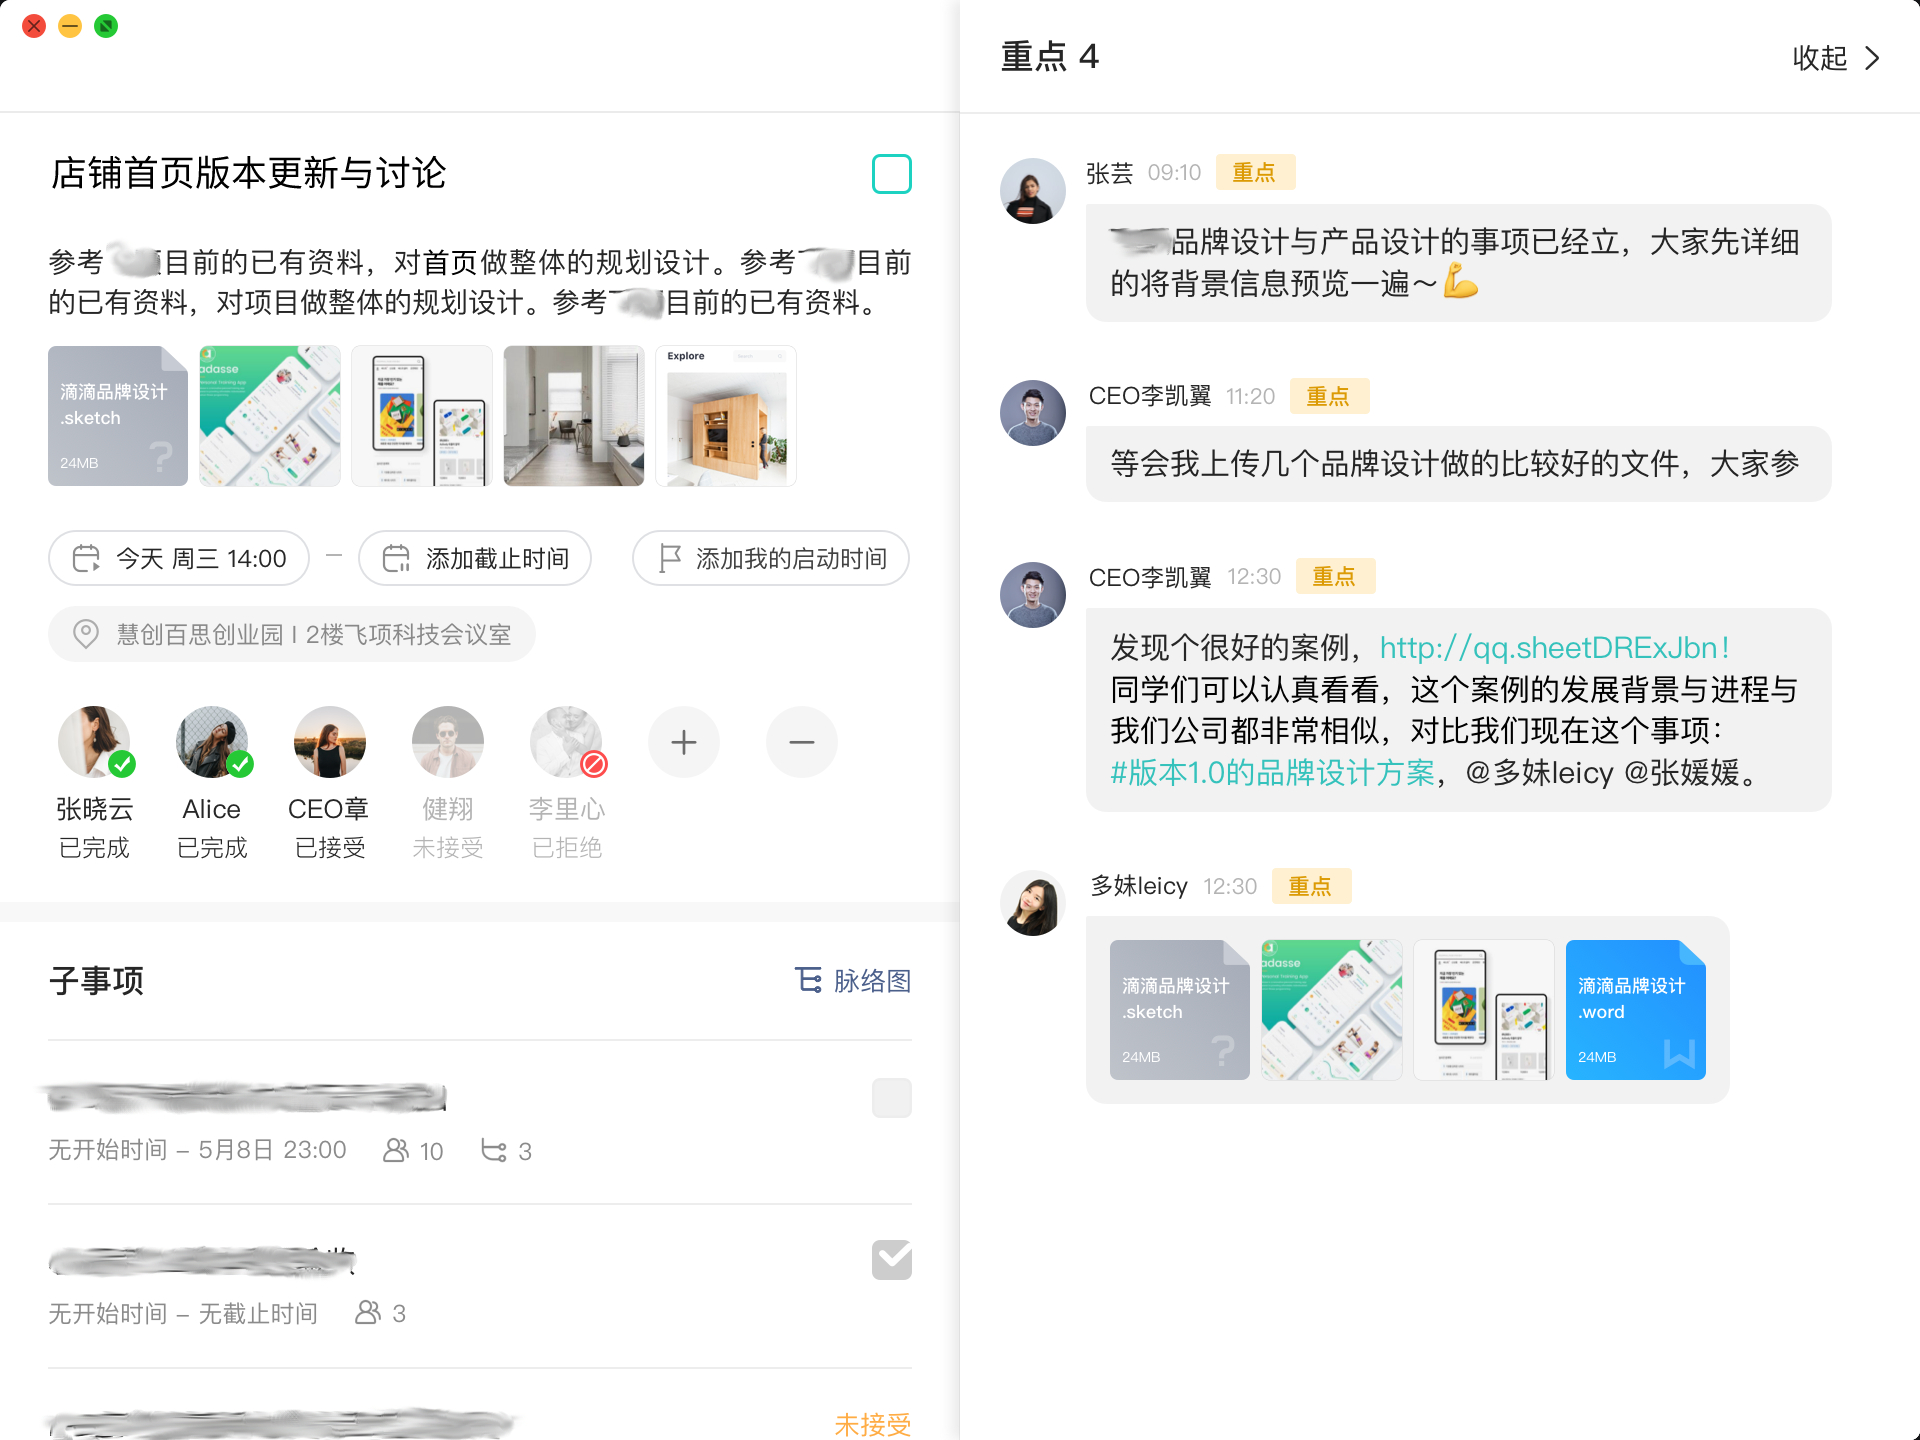Uncheck the completed second sub-item checkbox
This screenshot has width=1920, height=1440.
click(892, 1260)
